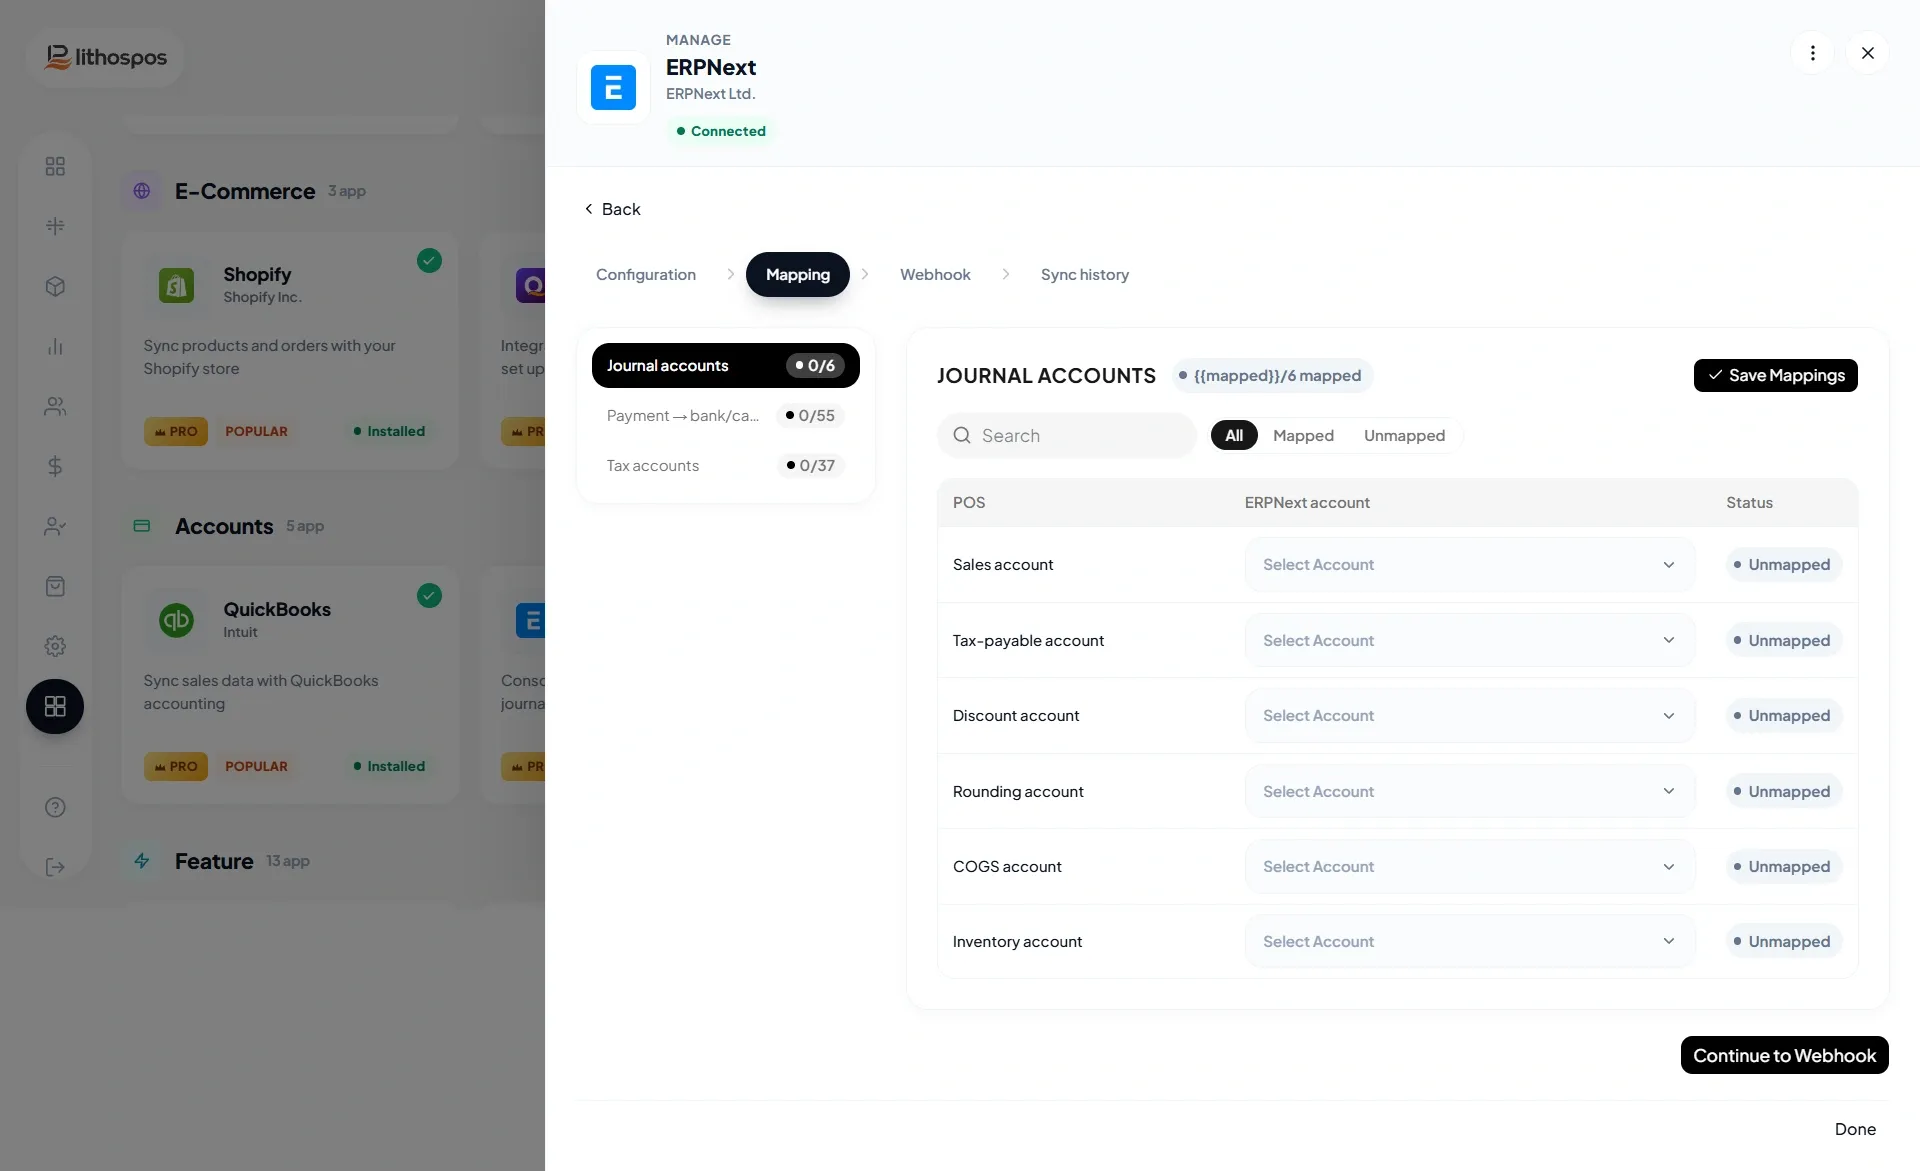Viewport: 1920px width, 1171px height.
Task: Select Journal accounts mapping group
Action: point(726,366)
